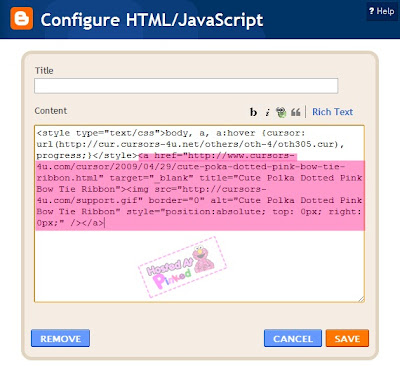
Task: Insert a link with the link icon
Action: (x=281, y=112)
